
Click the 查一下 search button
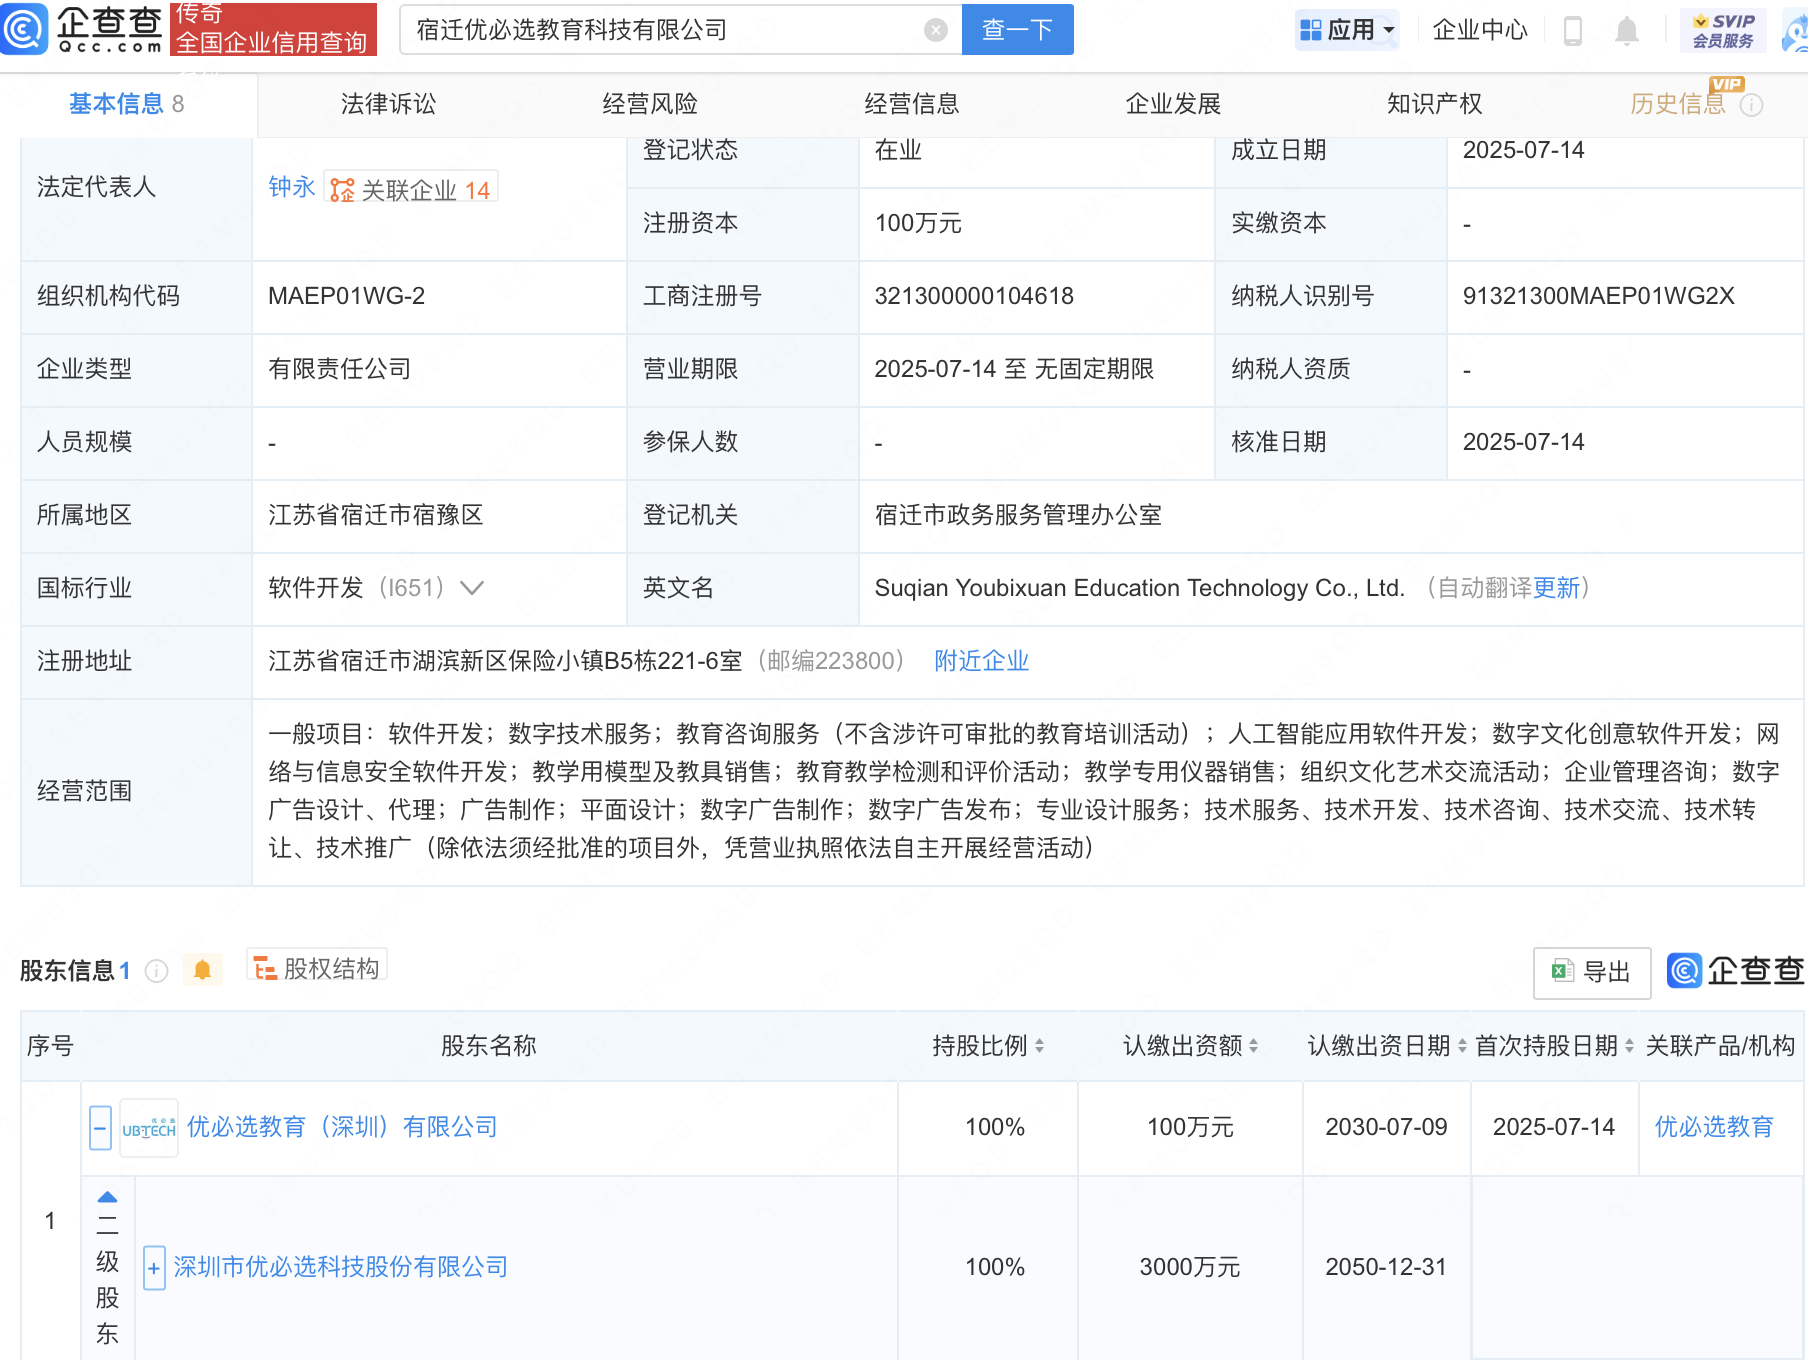[x=1017, y=30]
